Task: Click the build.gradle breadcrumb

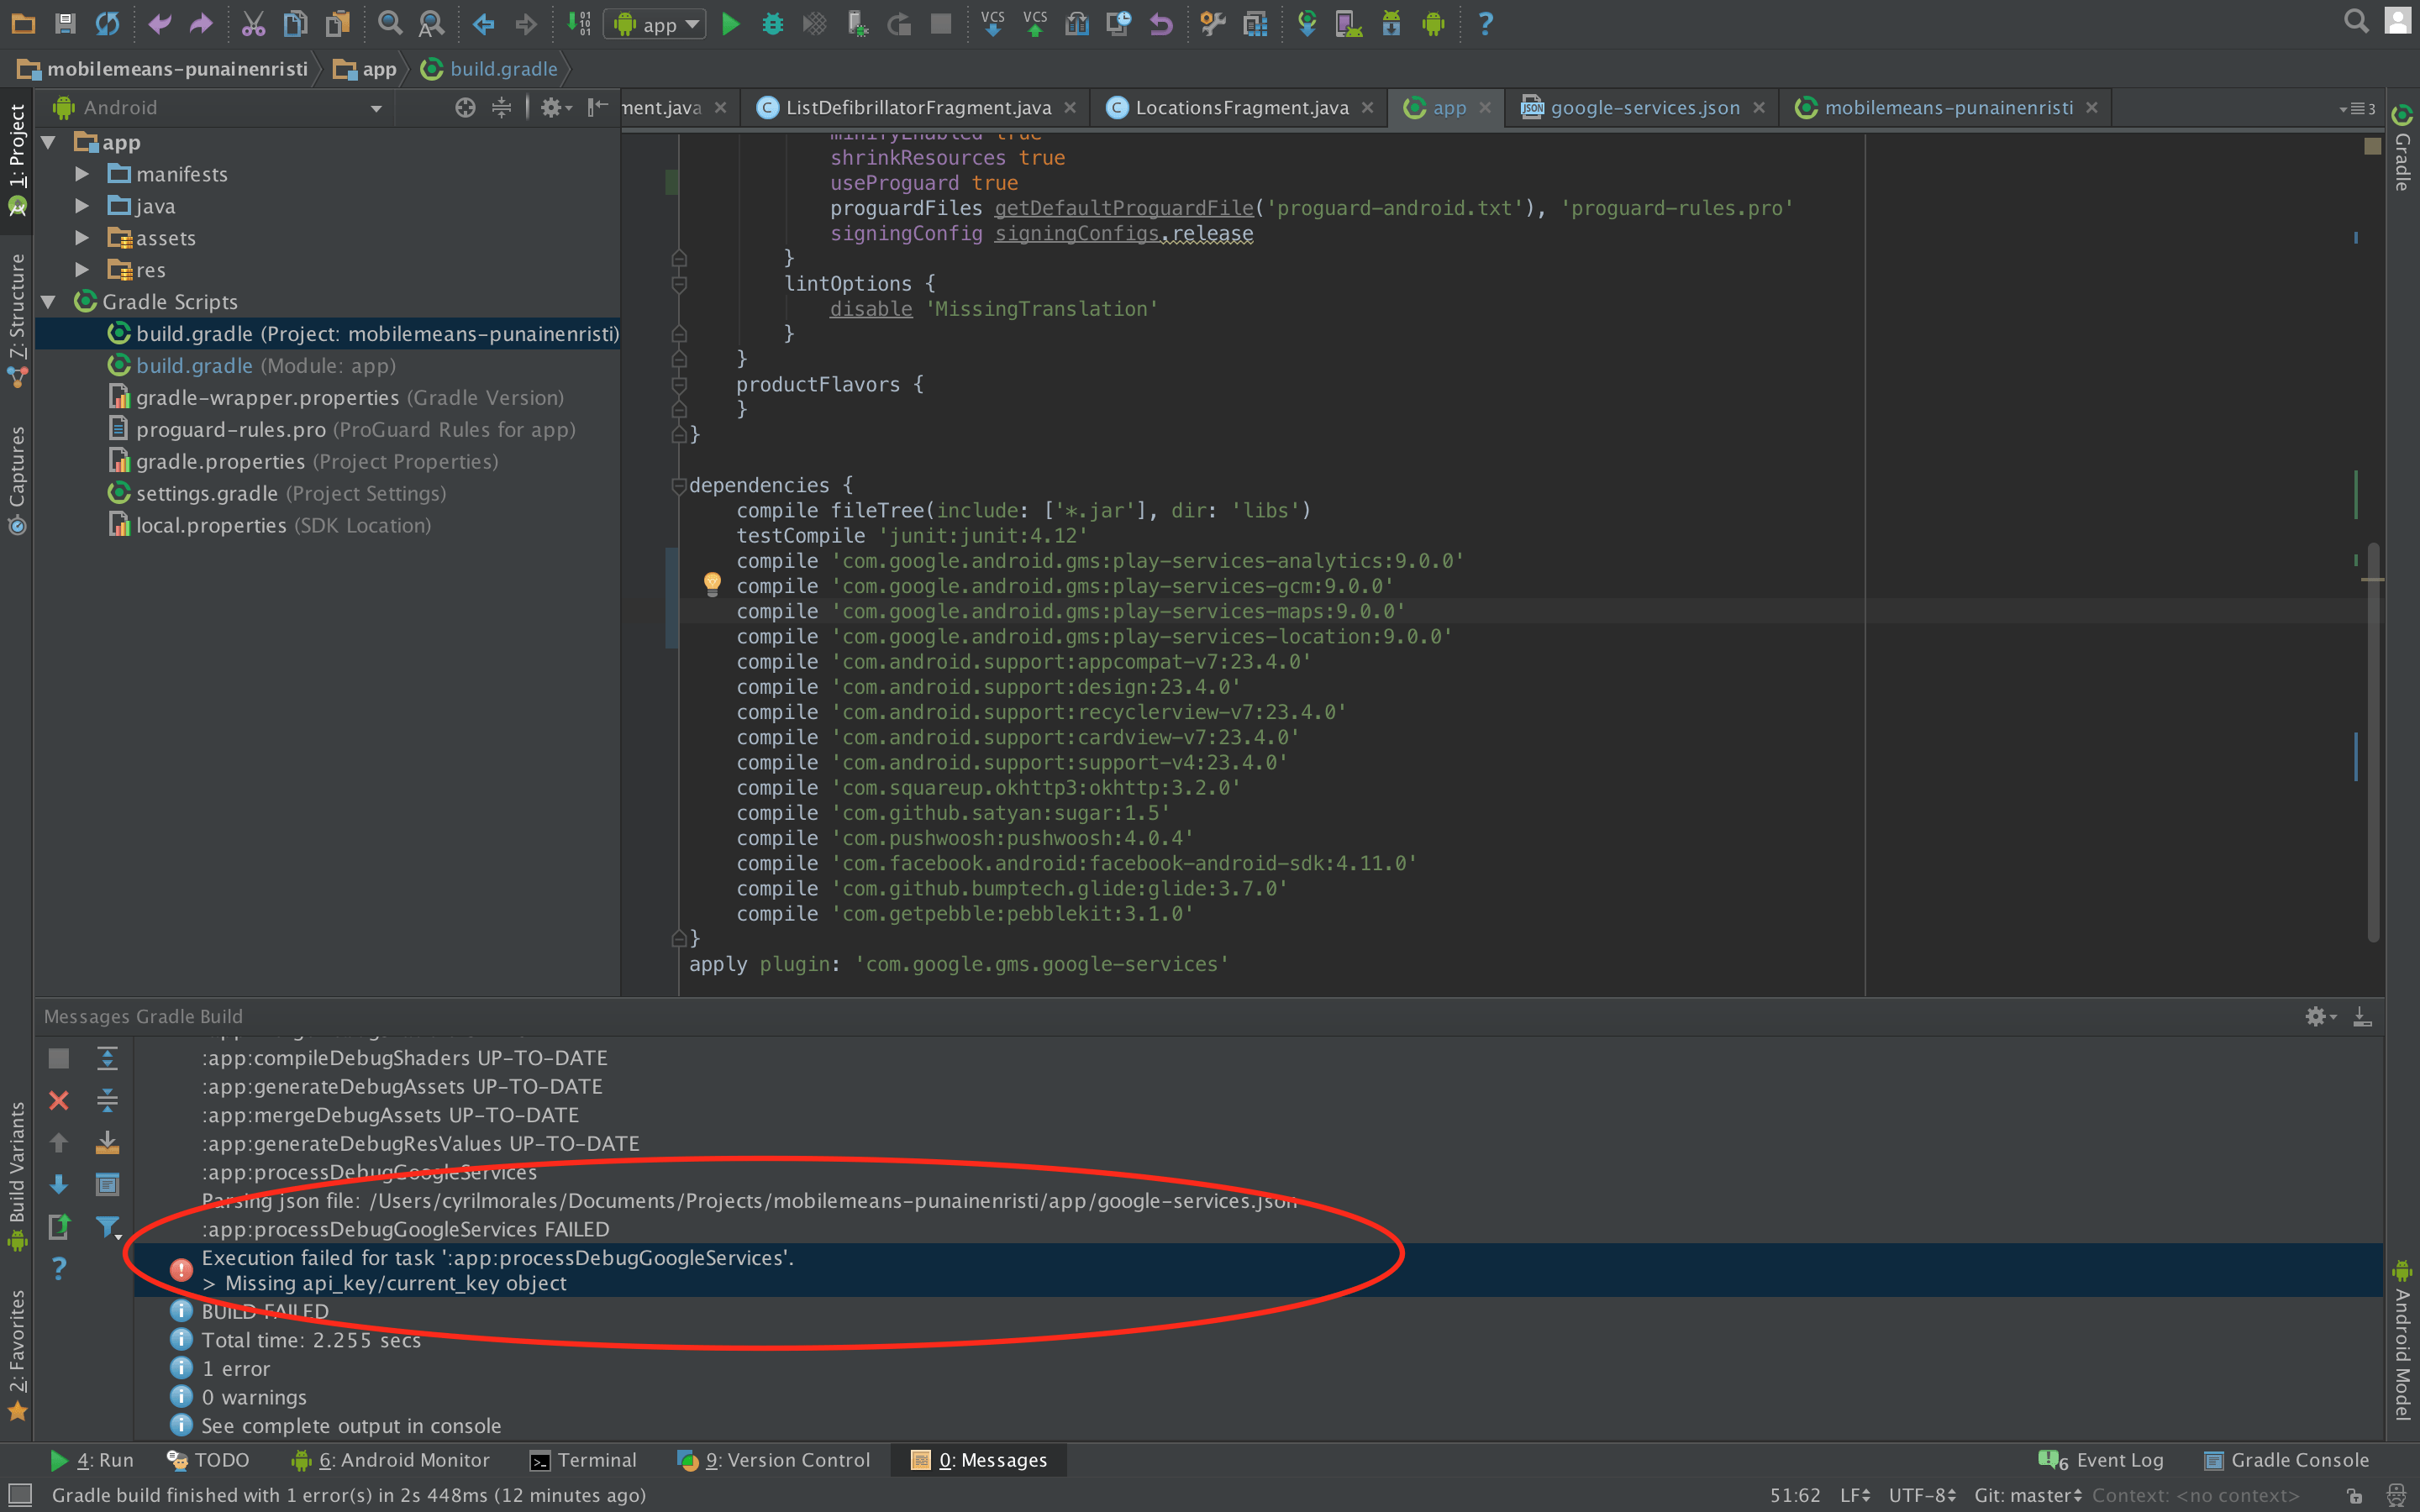Action: point(489,69)
